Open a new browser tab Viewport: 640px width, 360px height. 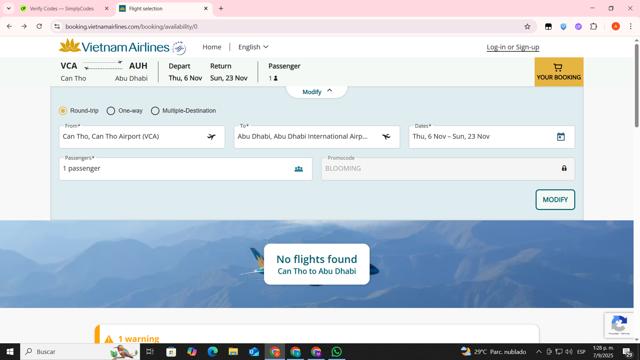[221, 8]
